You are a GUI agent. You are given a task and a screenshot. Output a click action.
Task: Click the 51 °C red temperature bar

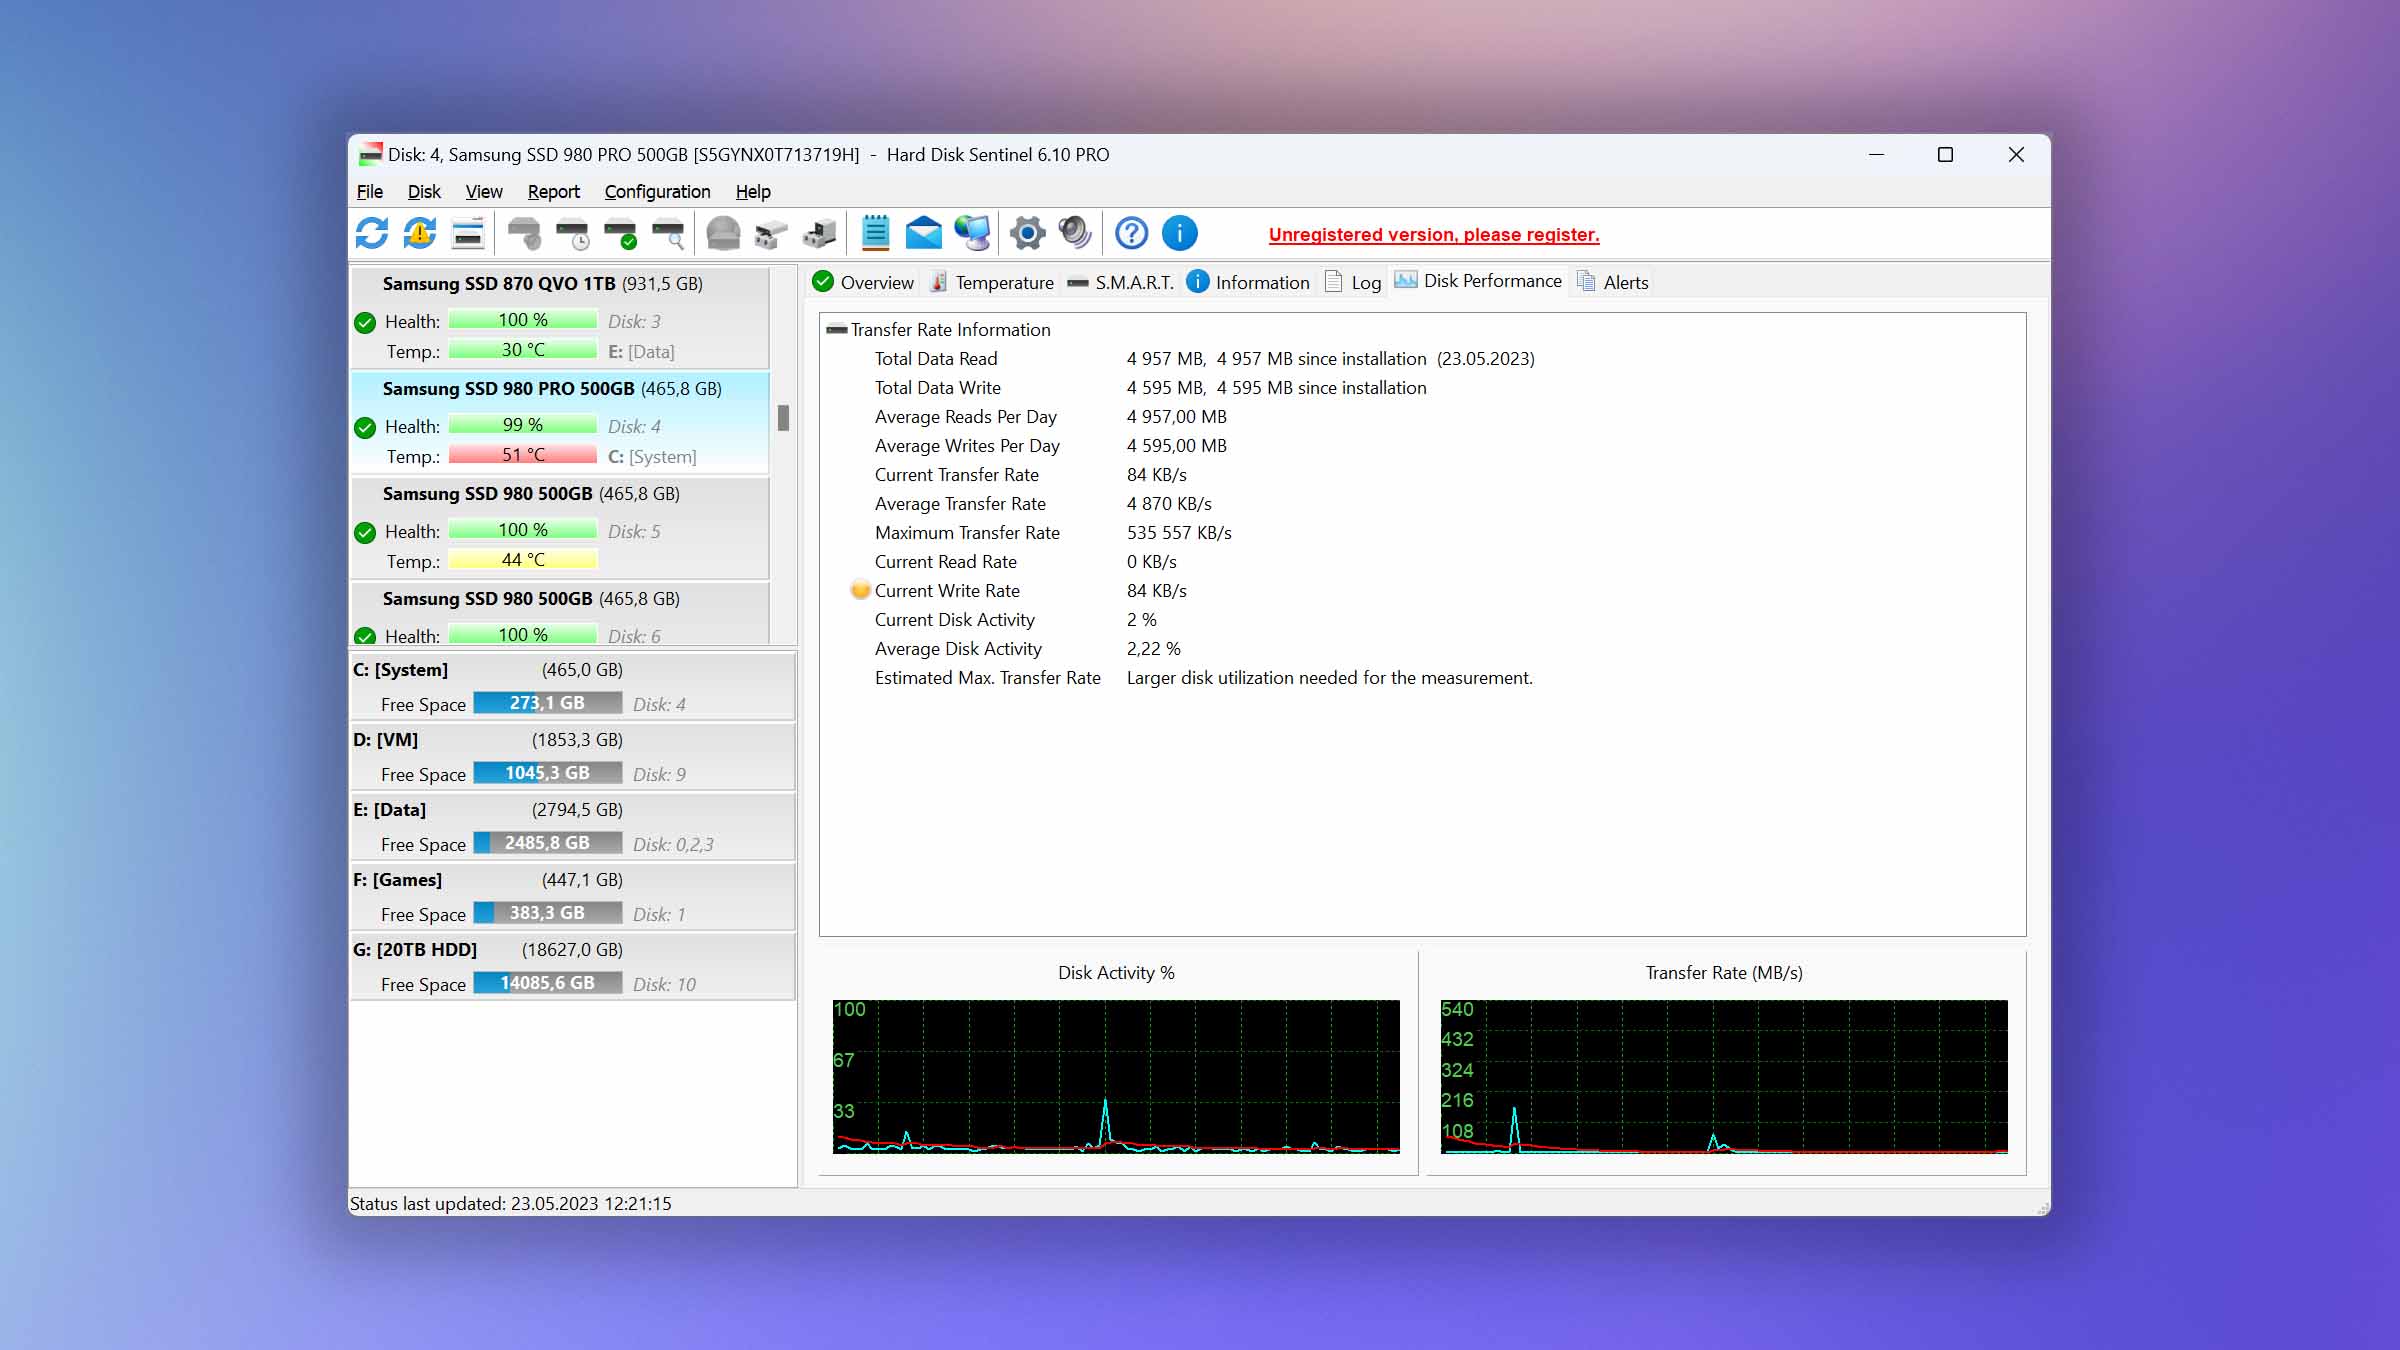point(523,455)
